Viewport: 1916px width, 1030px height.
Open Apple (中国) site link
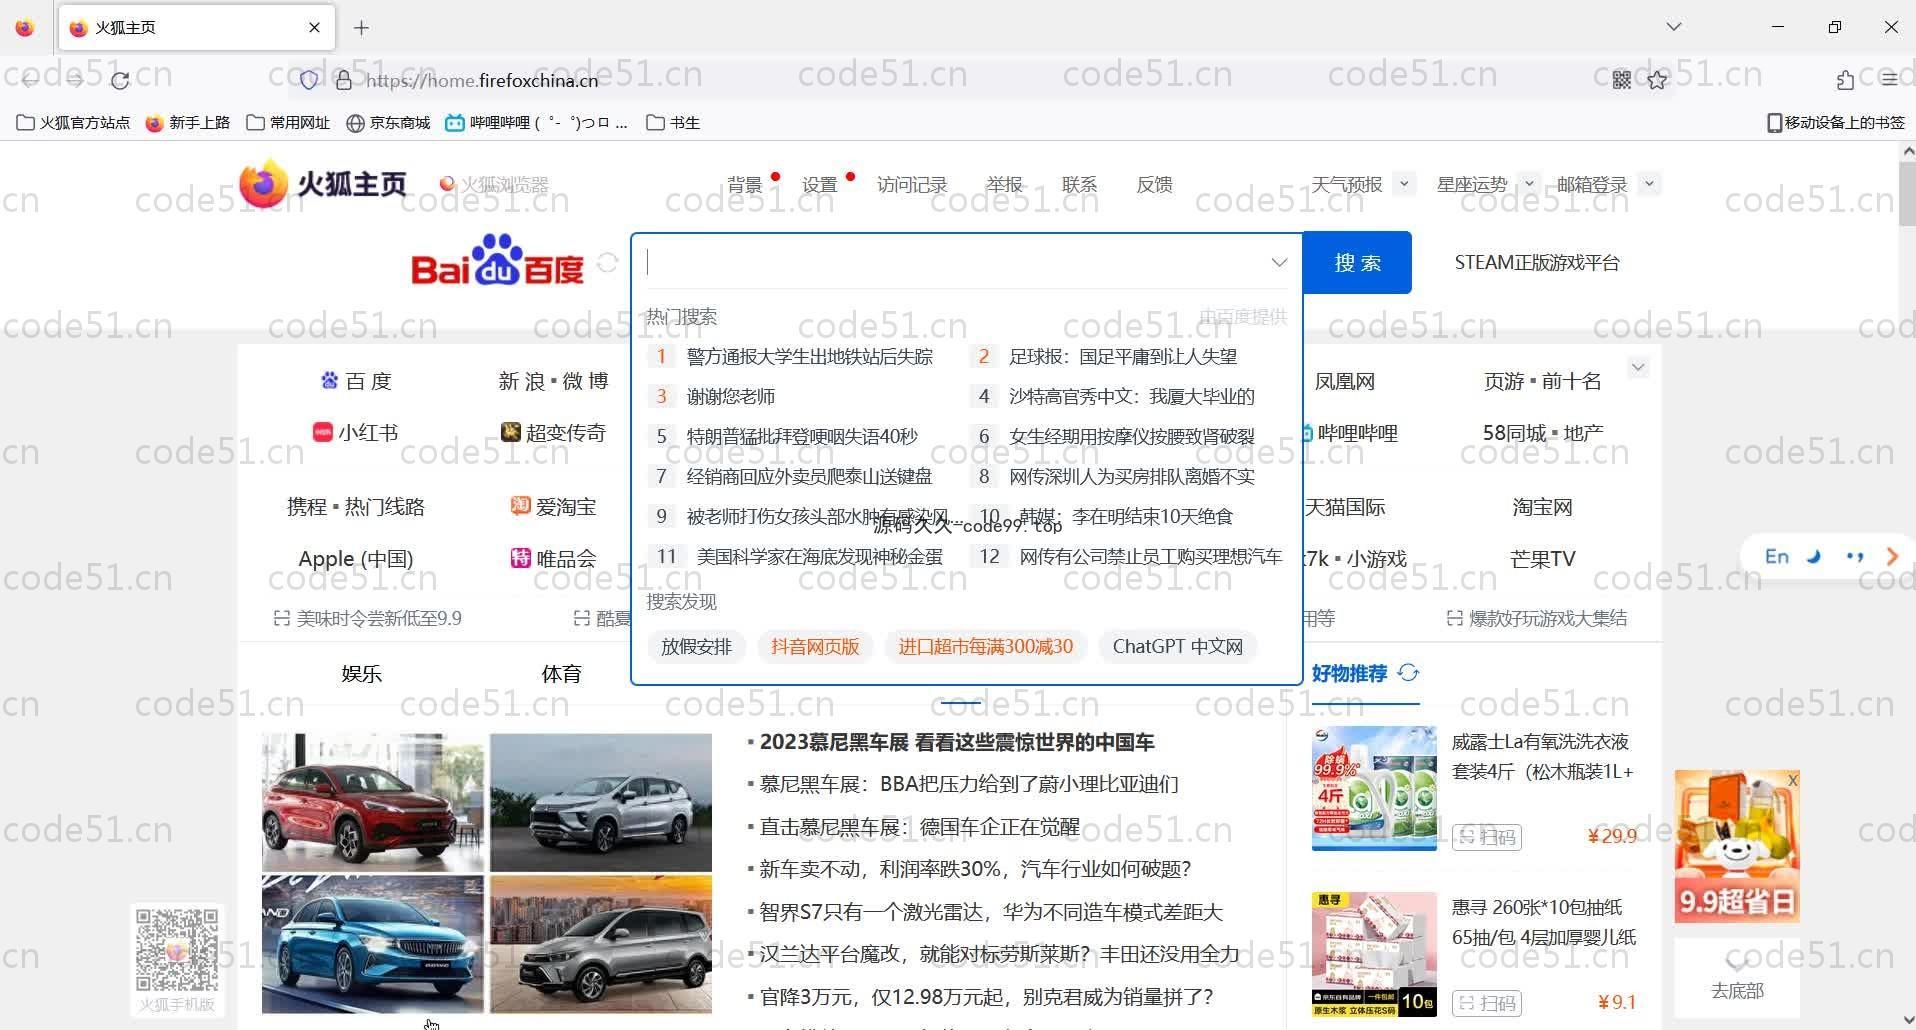(x=356, y=558)
